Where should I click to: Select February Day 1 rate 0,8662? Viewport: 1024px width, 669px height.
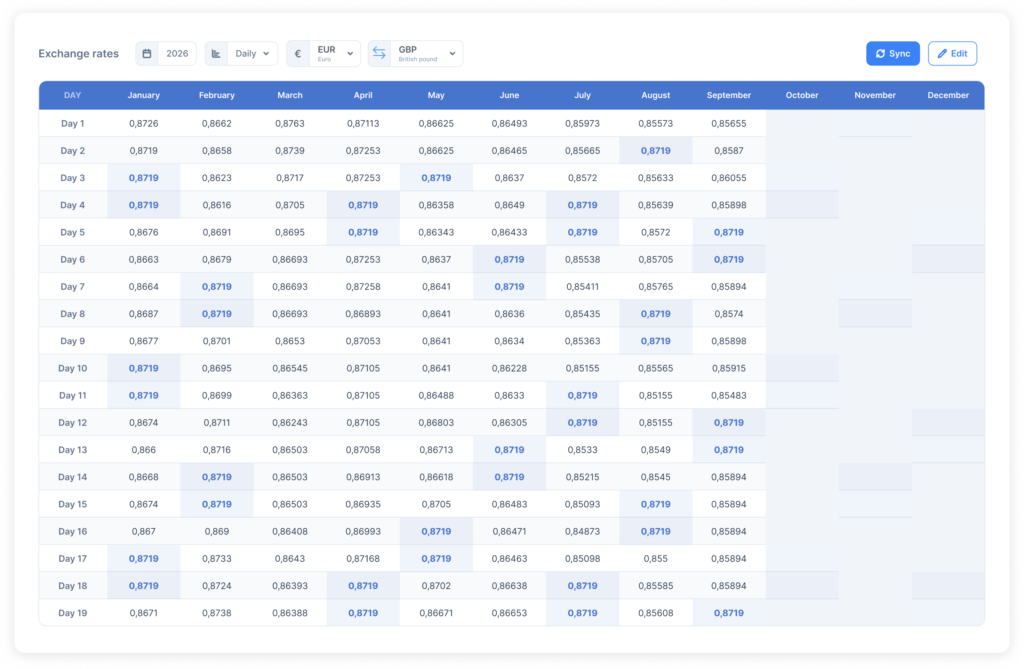click(x=217, y=123)
